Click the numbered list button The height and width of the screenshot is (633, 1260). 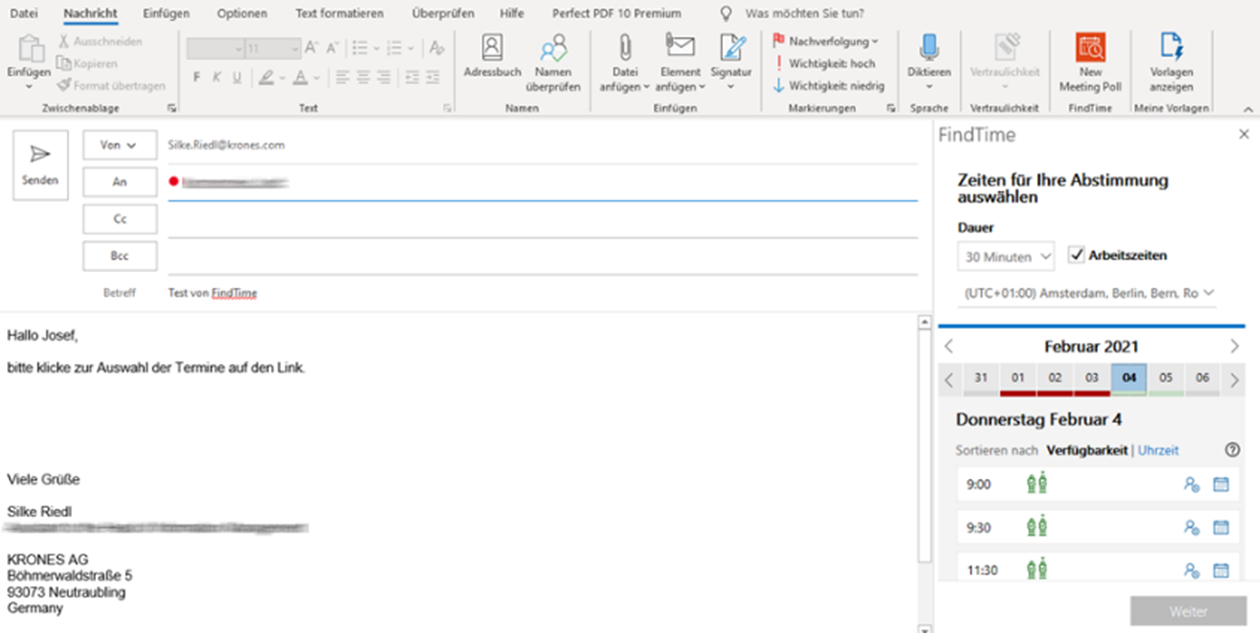[x=394, y=48]
